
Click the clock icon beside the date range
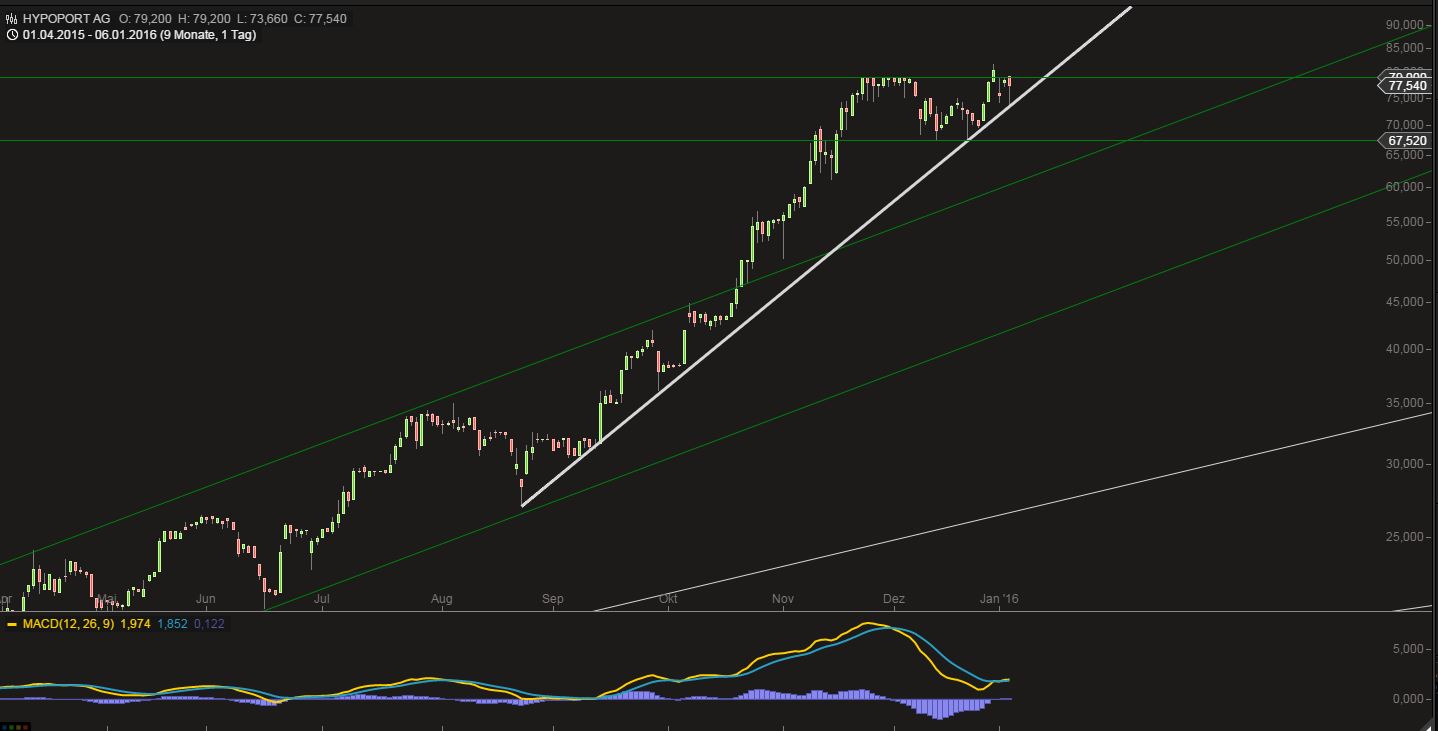pos(11,35)
